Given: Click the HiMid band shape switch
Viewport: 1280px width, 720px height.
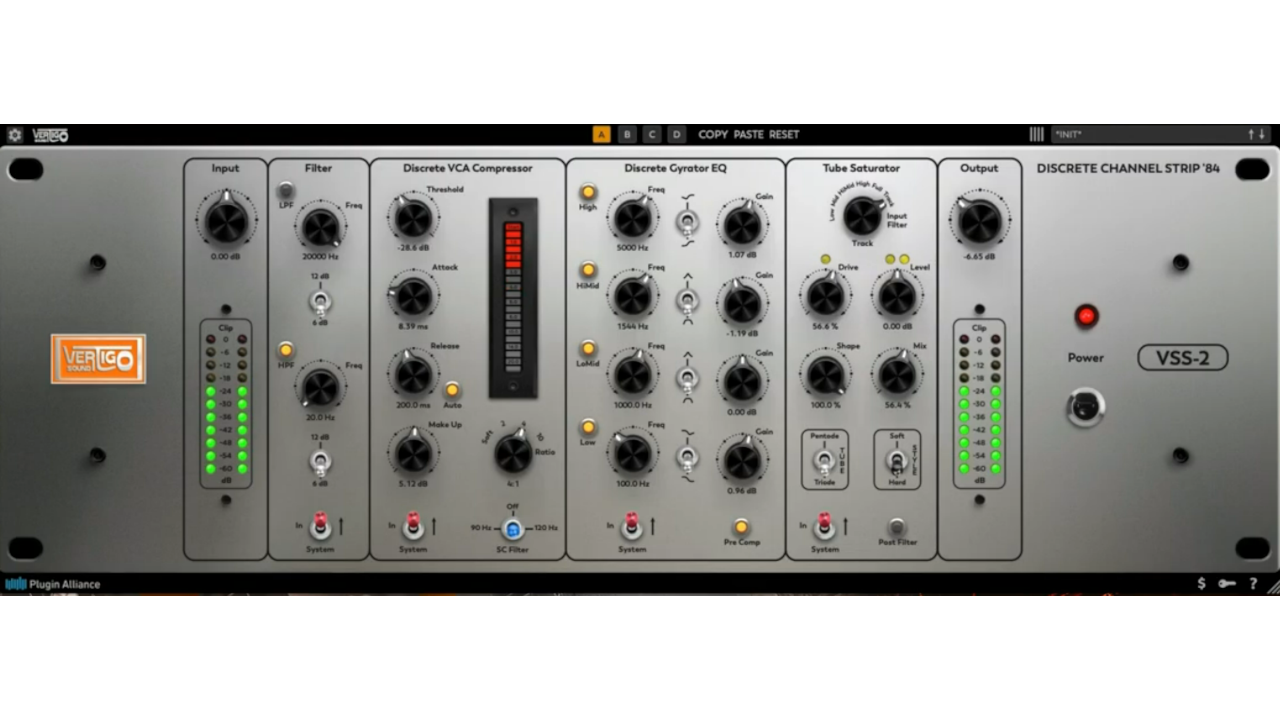Looking at the screenshot, I should coord(687,299).
